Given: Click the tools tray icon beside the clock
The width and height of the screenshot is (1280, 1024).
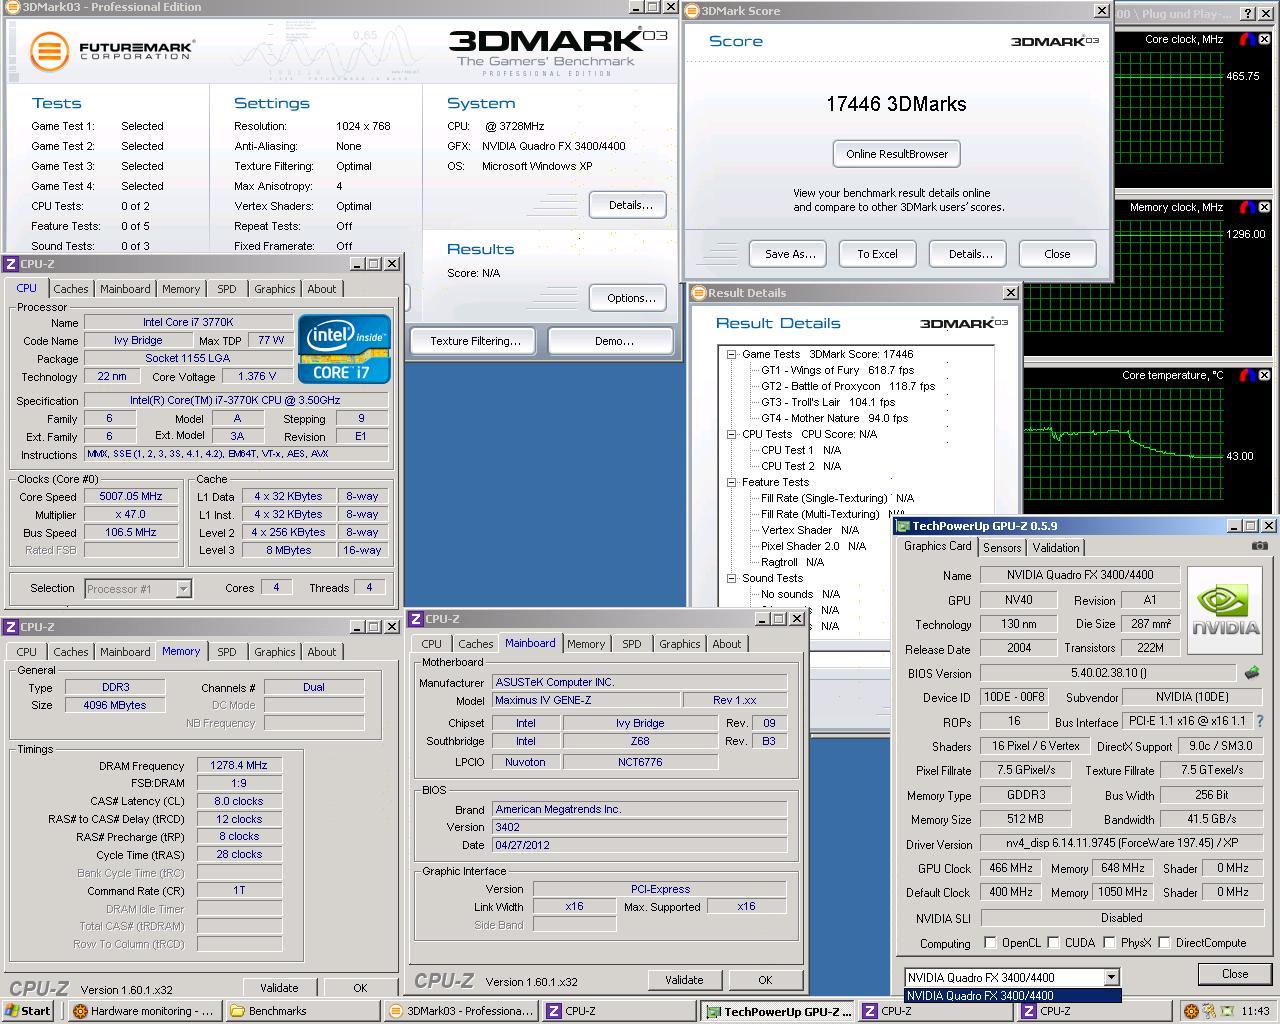Looking at the screenshot, I should (1209, 1011).
